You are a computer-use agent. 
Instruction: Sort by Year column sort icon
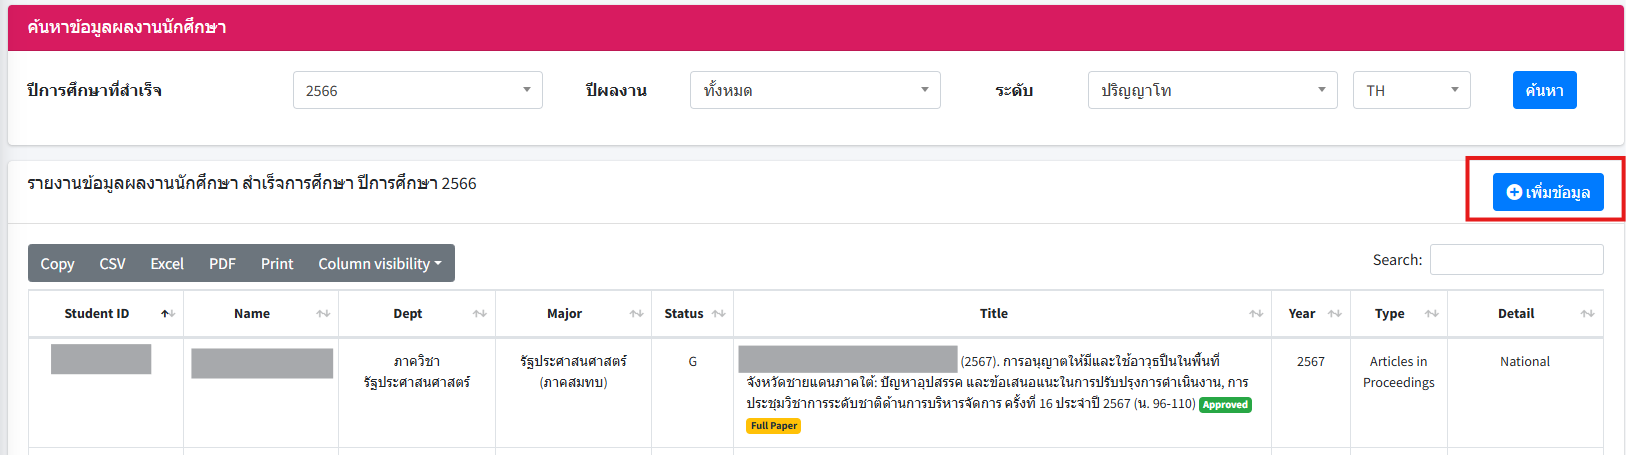(x=1334, y=314)
